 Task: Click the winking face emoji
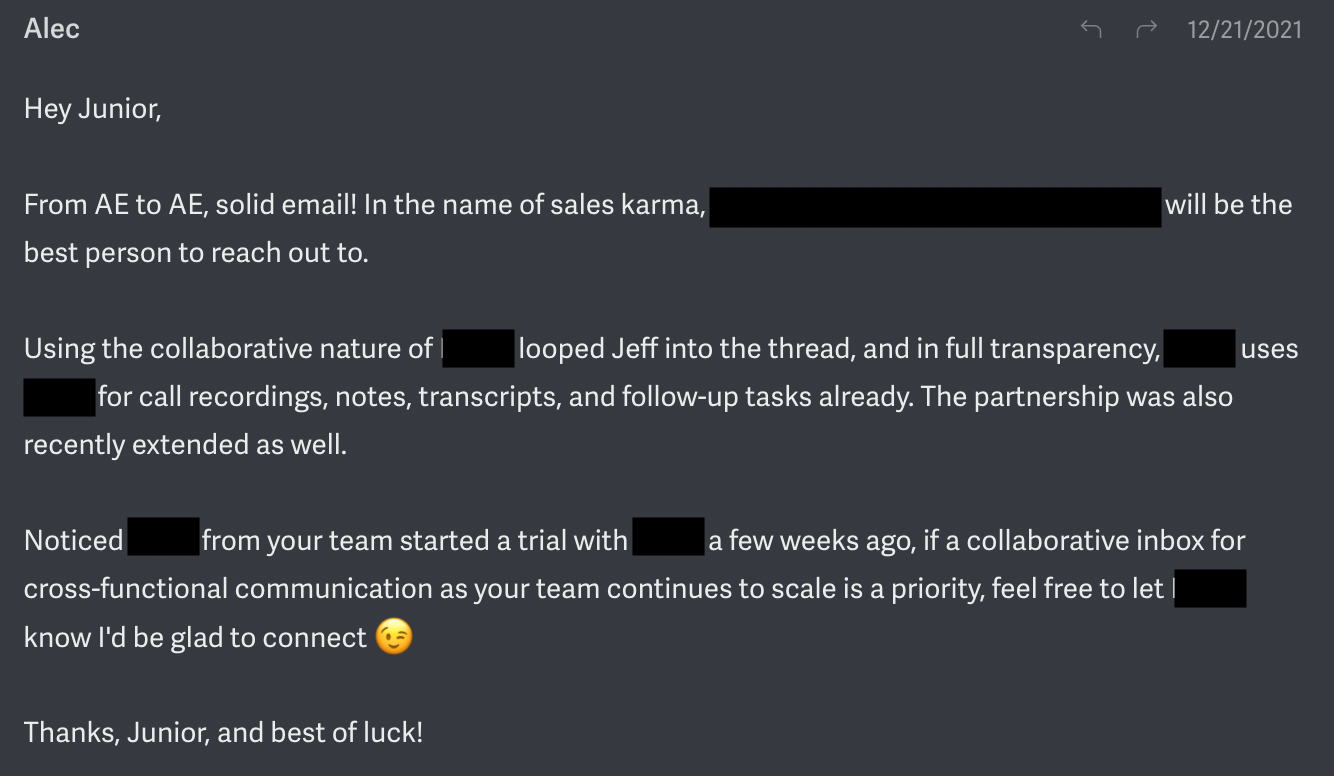pos(393,637)
